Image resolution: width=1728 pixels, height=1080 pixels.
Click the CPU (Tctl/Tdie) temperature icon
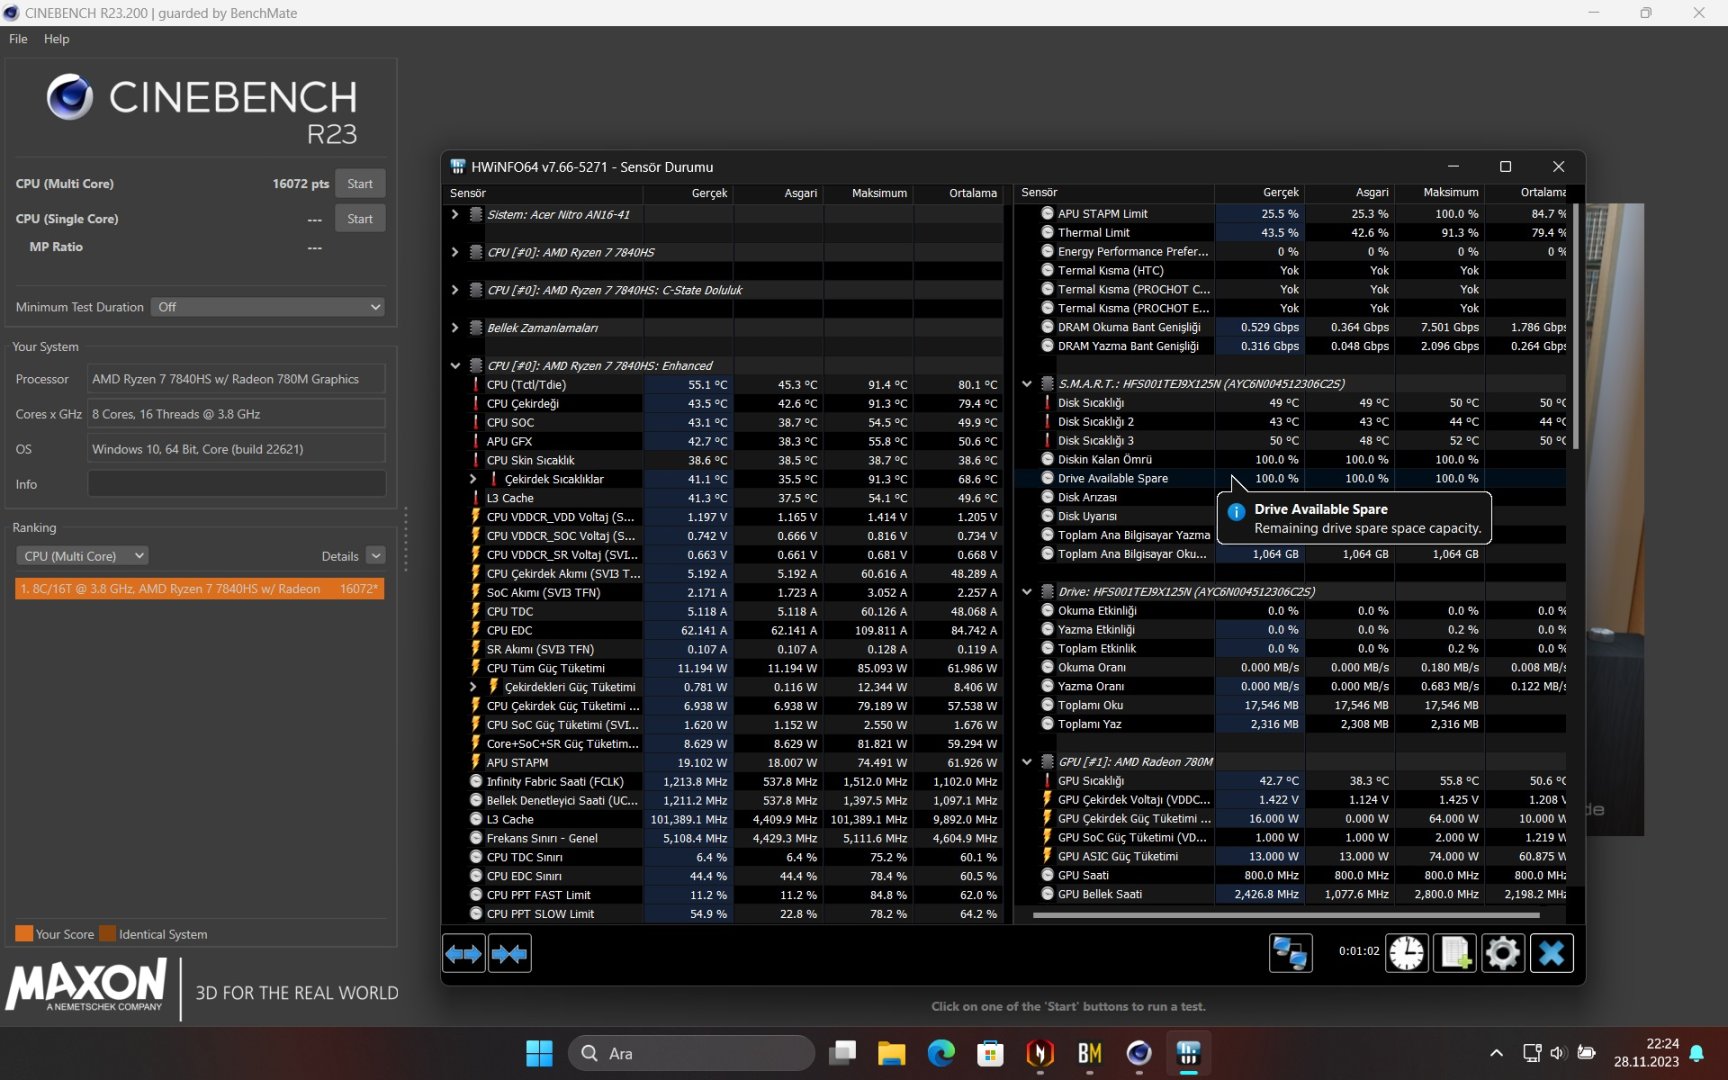click(476, 385)
